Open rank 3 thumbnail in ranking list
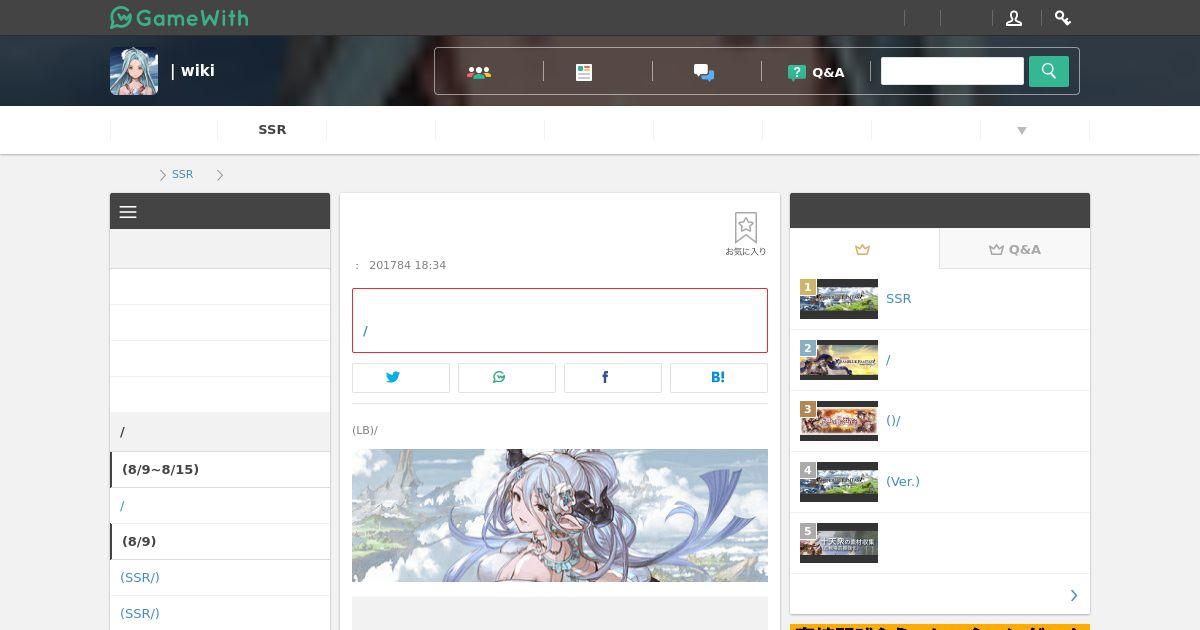 839,421
